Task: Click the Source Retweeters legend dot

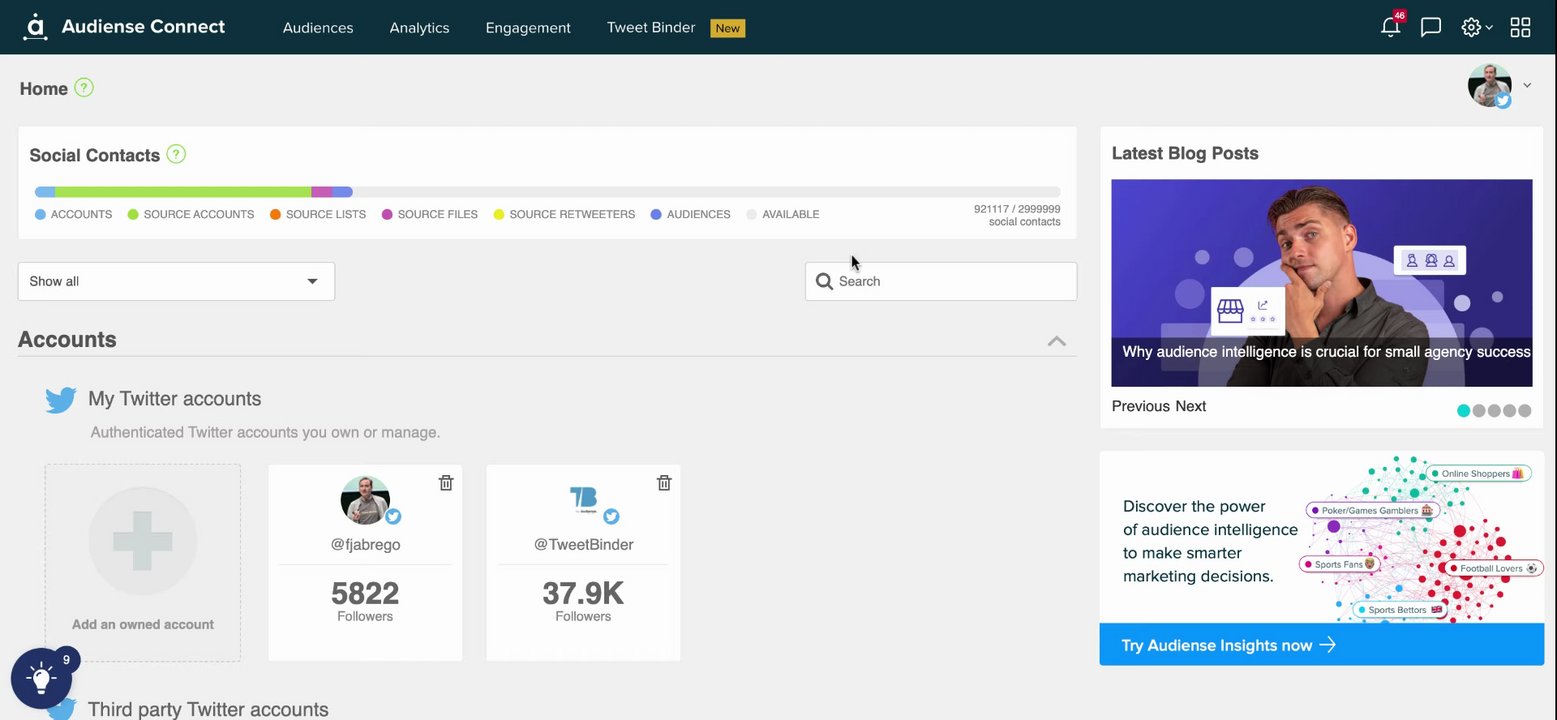Action: (x=499, y=214)
